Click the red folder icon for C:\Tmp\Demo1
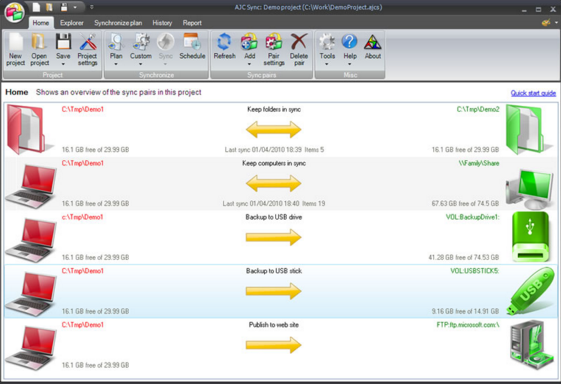This screenshot has height=384, width=561. coord(29,129)
